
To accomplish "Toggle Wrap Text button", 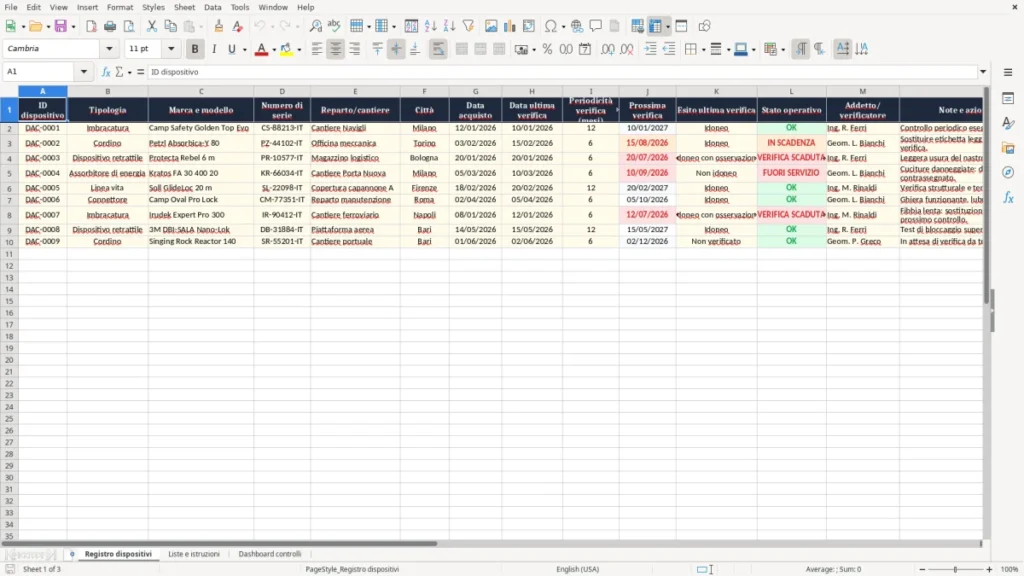I will [438, 49].
